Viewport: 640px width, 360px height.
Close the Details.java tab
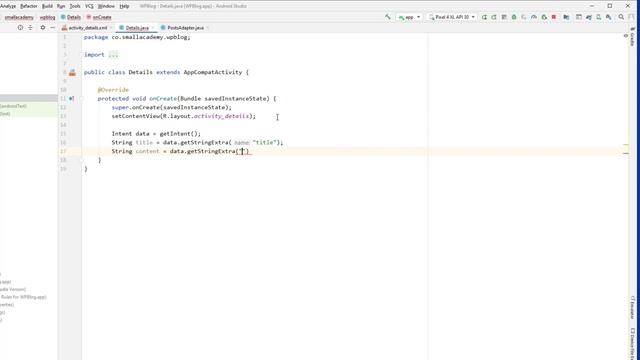[x=153, y=28]
